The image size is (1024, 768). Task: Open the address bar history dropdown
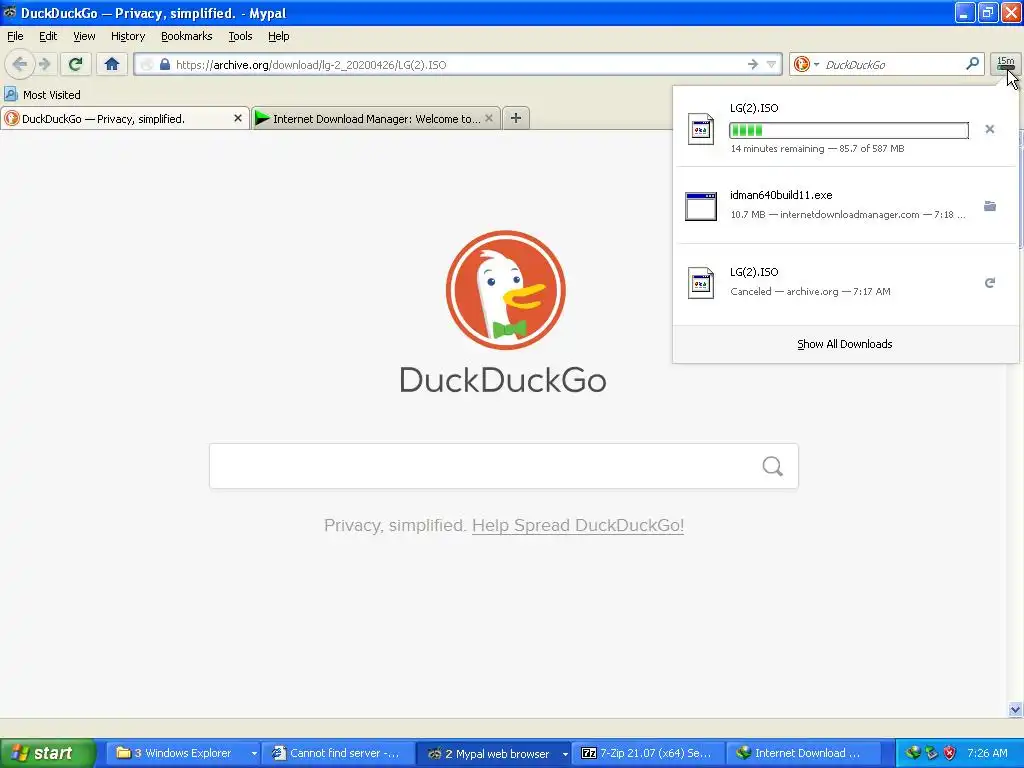pos(771,64)
